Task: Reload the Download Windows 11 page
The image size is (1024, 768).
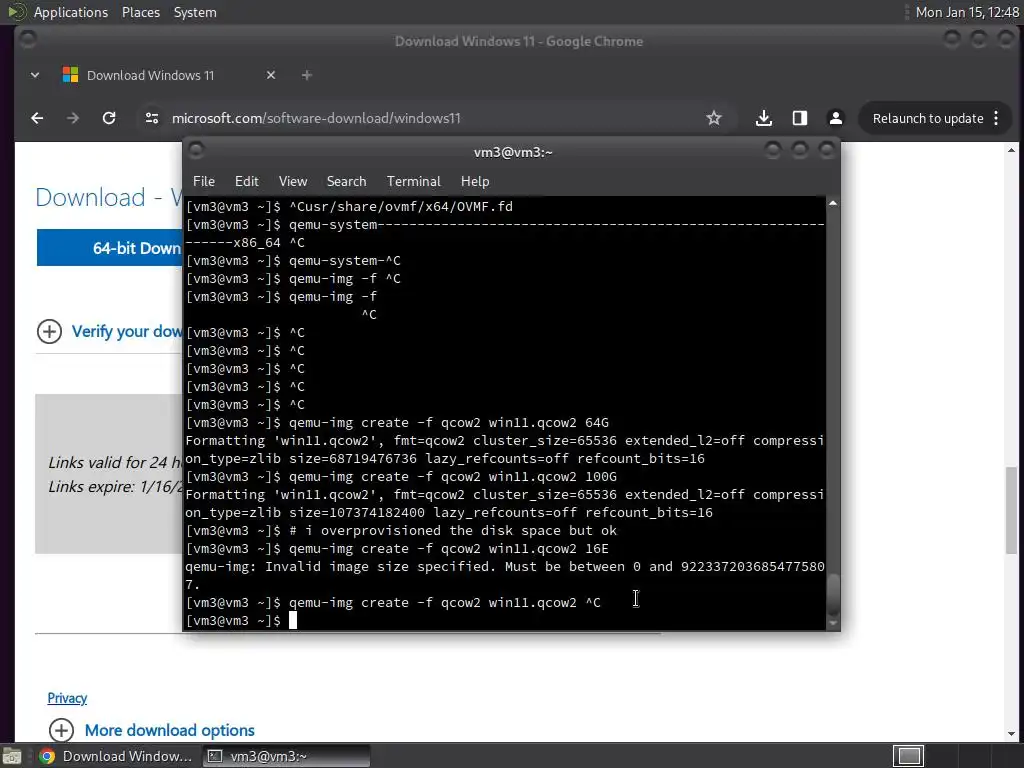Action: coord(109,118)
